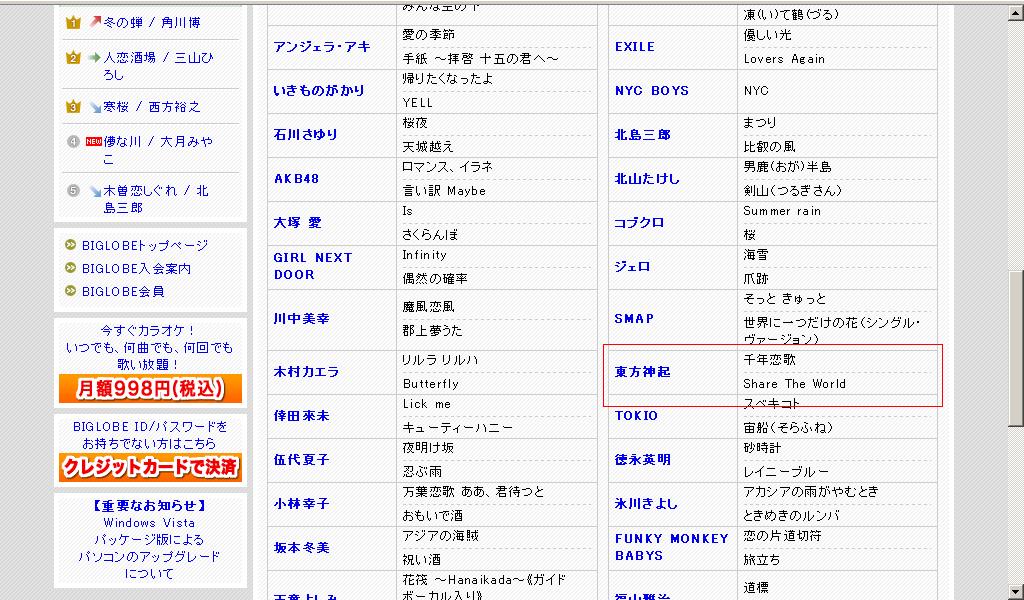Open artist 氷川きよし

pos(647,503)
